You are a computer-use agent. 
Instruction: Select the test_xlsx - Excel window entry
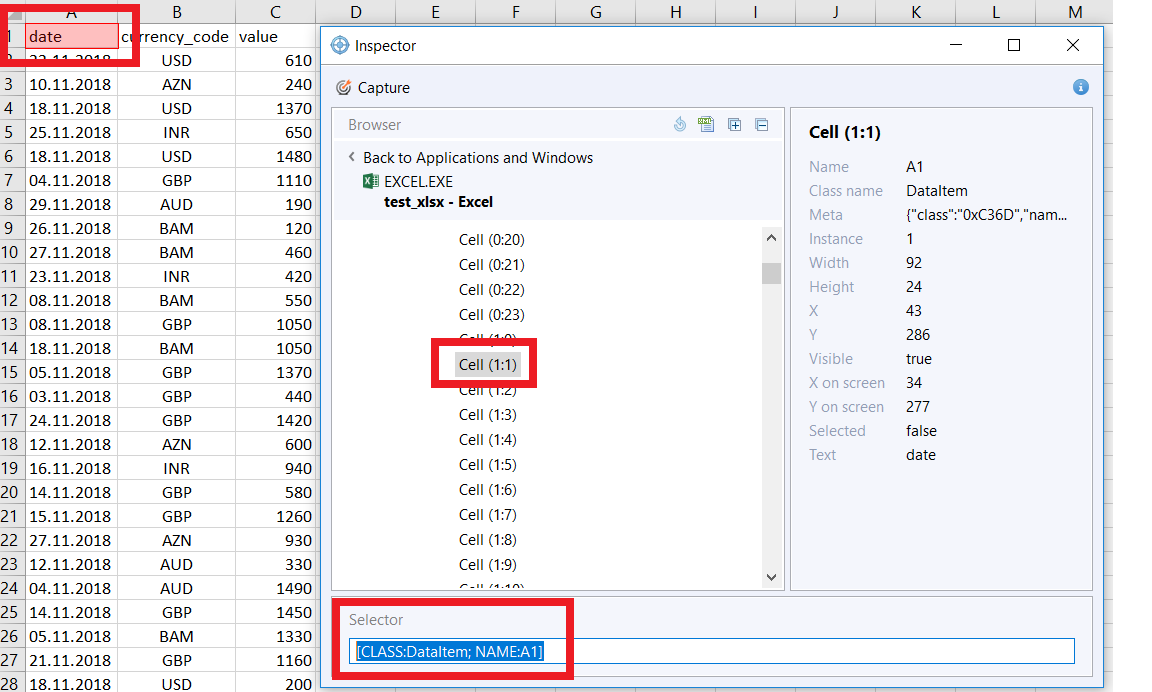point(438,202)
